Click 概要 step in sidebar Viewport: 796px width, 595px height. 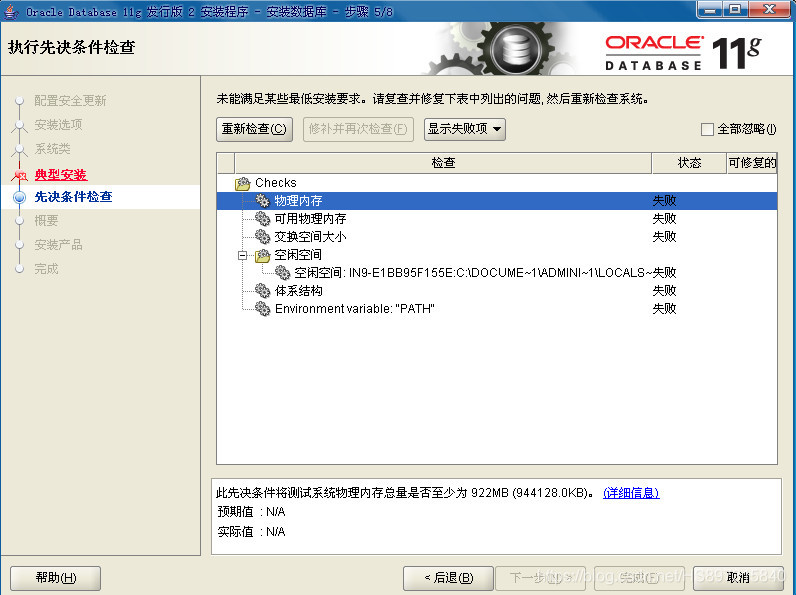[46, 221]
